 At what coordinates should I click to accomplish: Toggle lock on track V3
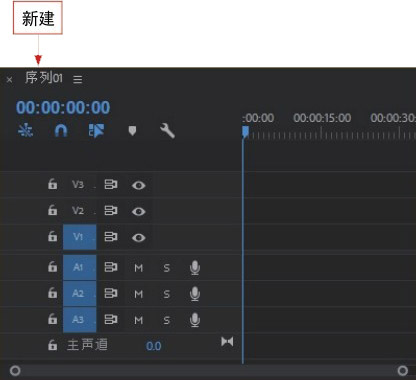coord(52,184)
